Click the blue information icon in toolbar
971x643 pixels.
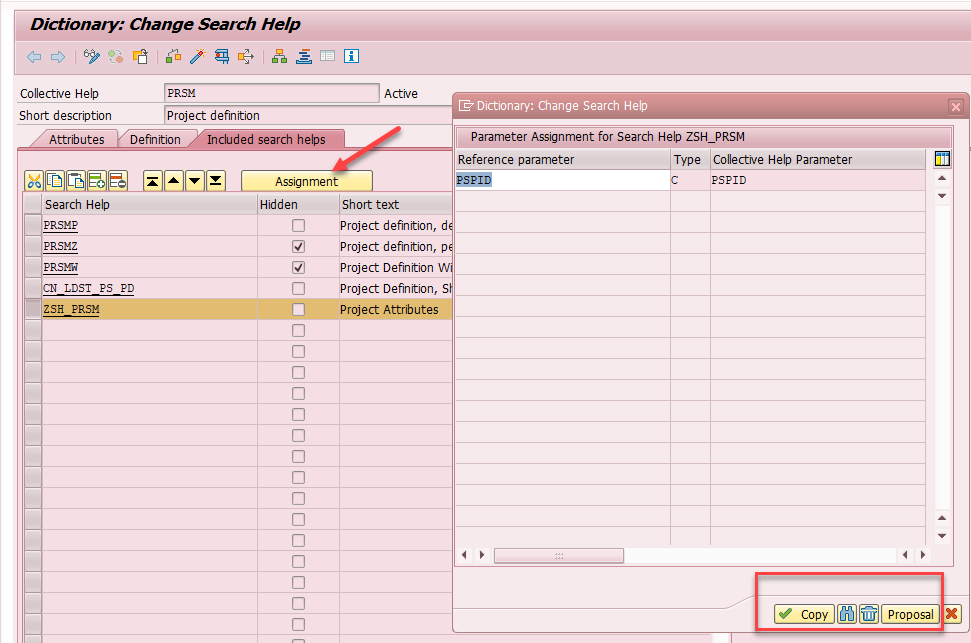352,57
